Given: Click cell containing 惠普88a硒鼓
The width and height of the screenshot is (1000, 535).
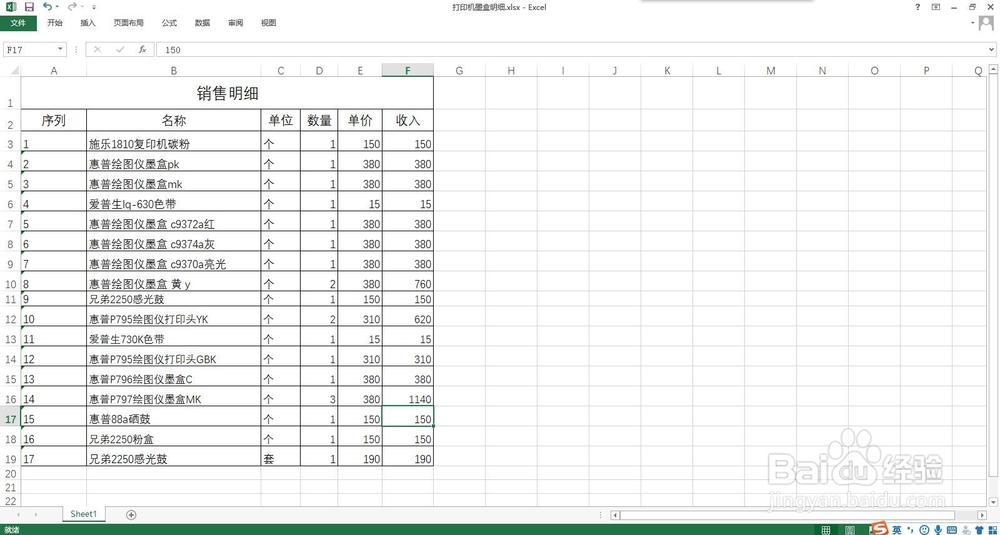Looking at the screenshot, I should (173, 418).
